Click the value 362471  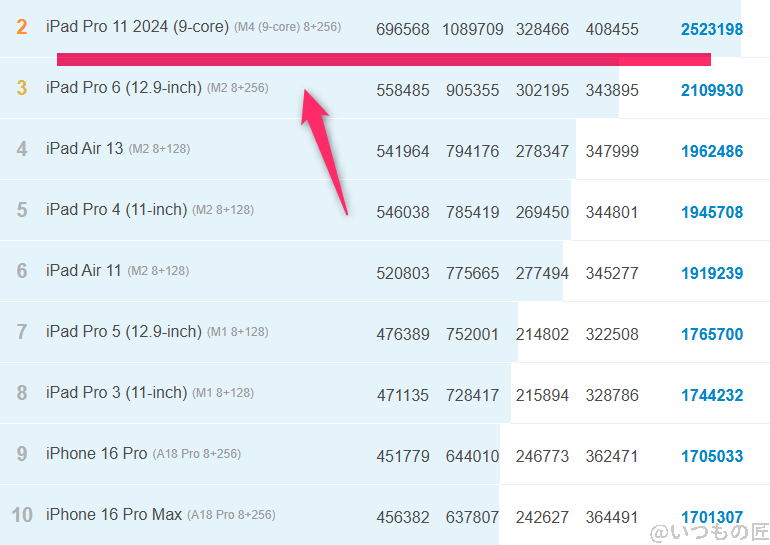612,457
